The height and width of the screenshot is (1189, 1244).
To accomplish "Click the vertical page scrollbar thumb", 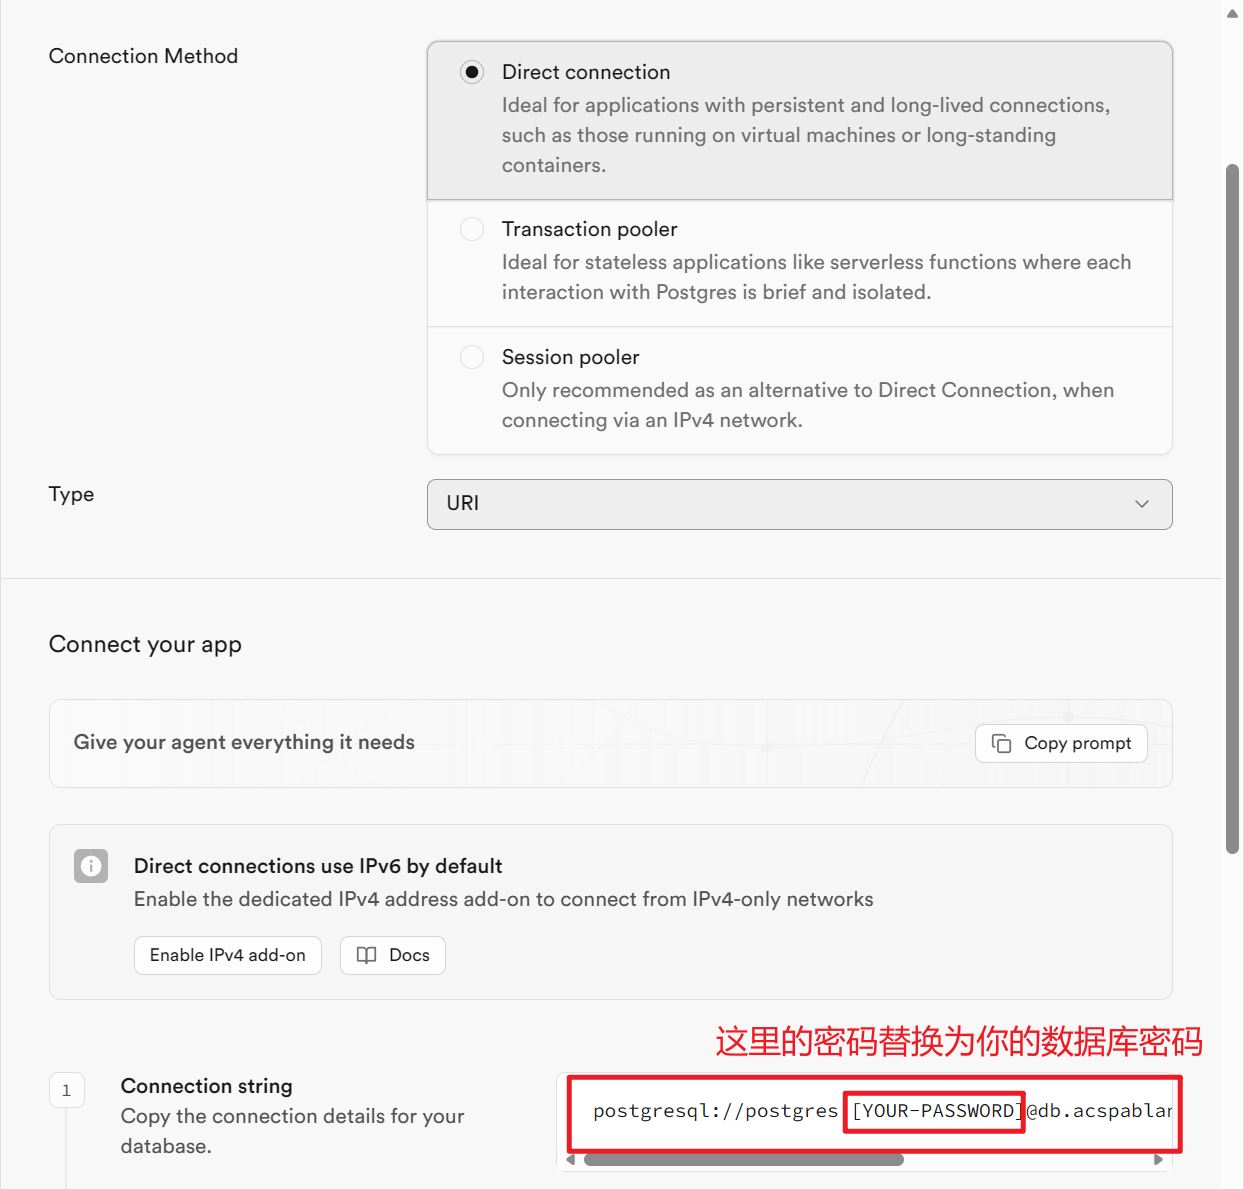I will coord(1232,508).
